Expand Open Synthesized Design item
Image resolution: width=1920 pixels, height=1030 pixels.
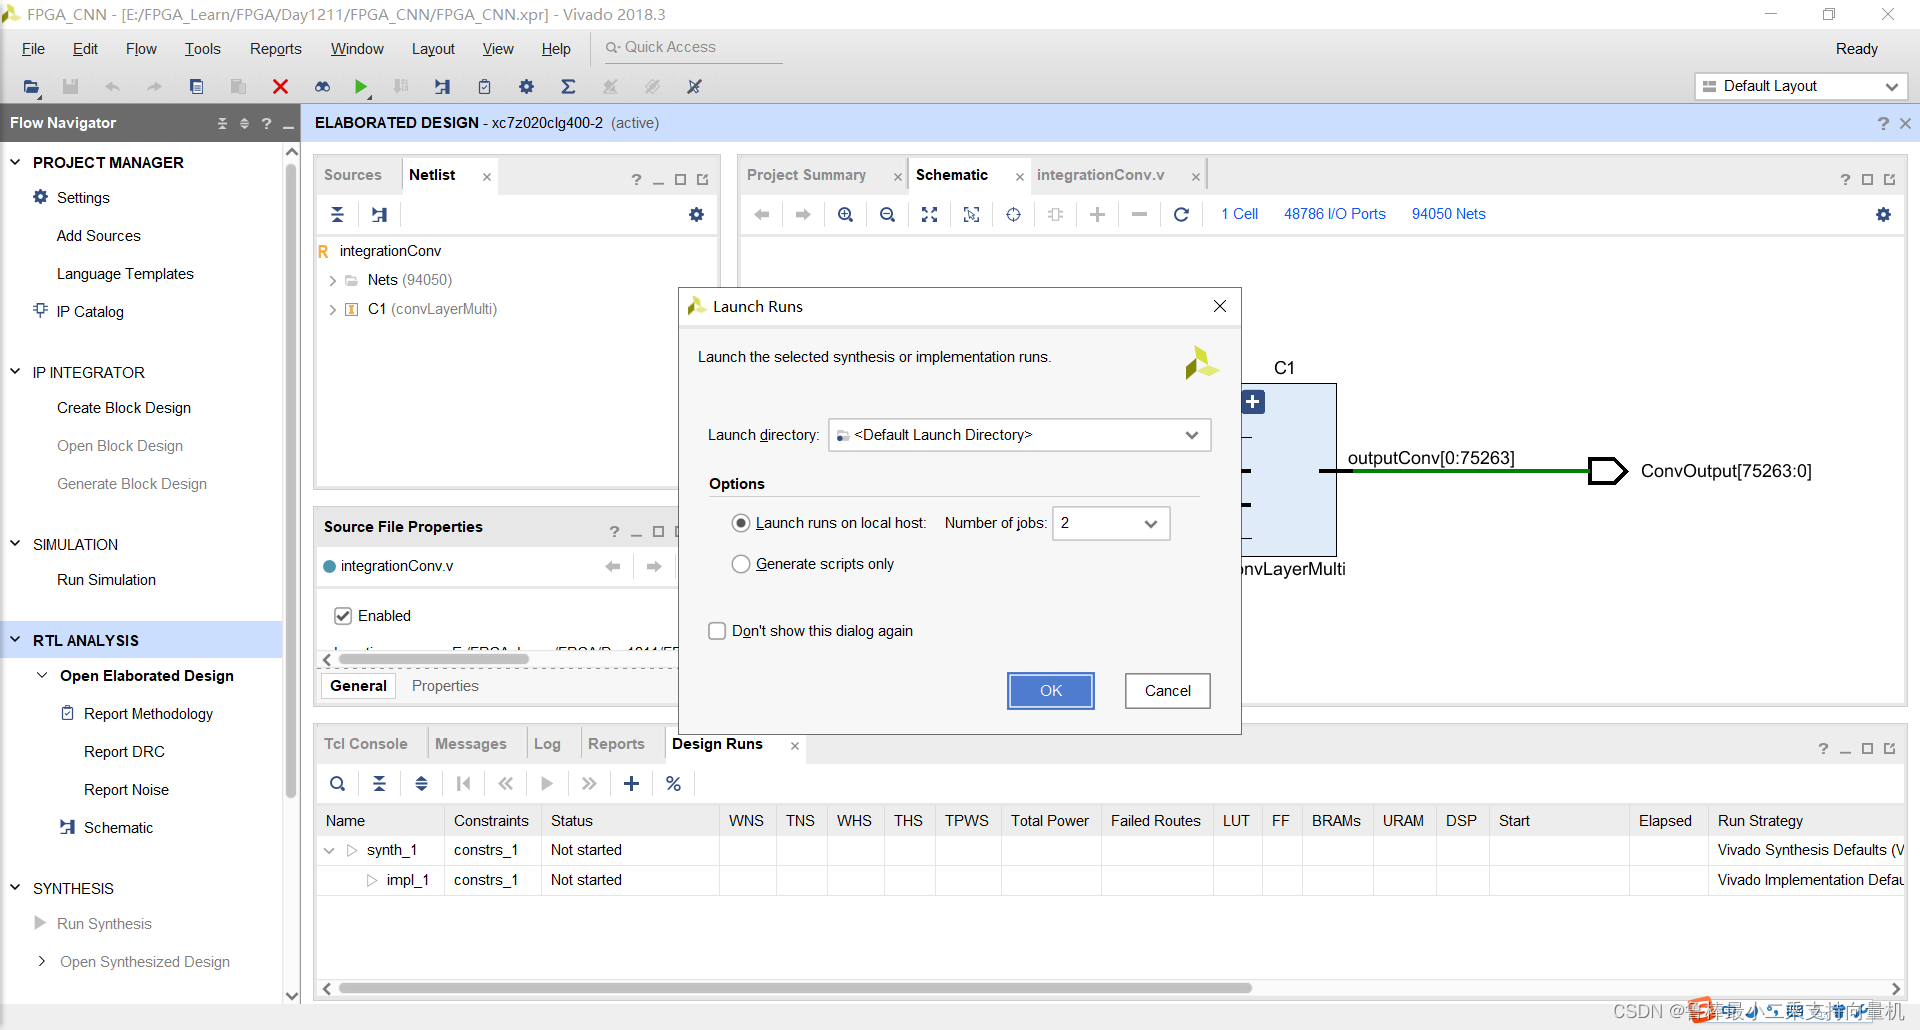point(41,961)
